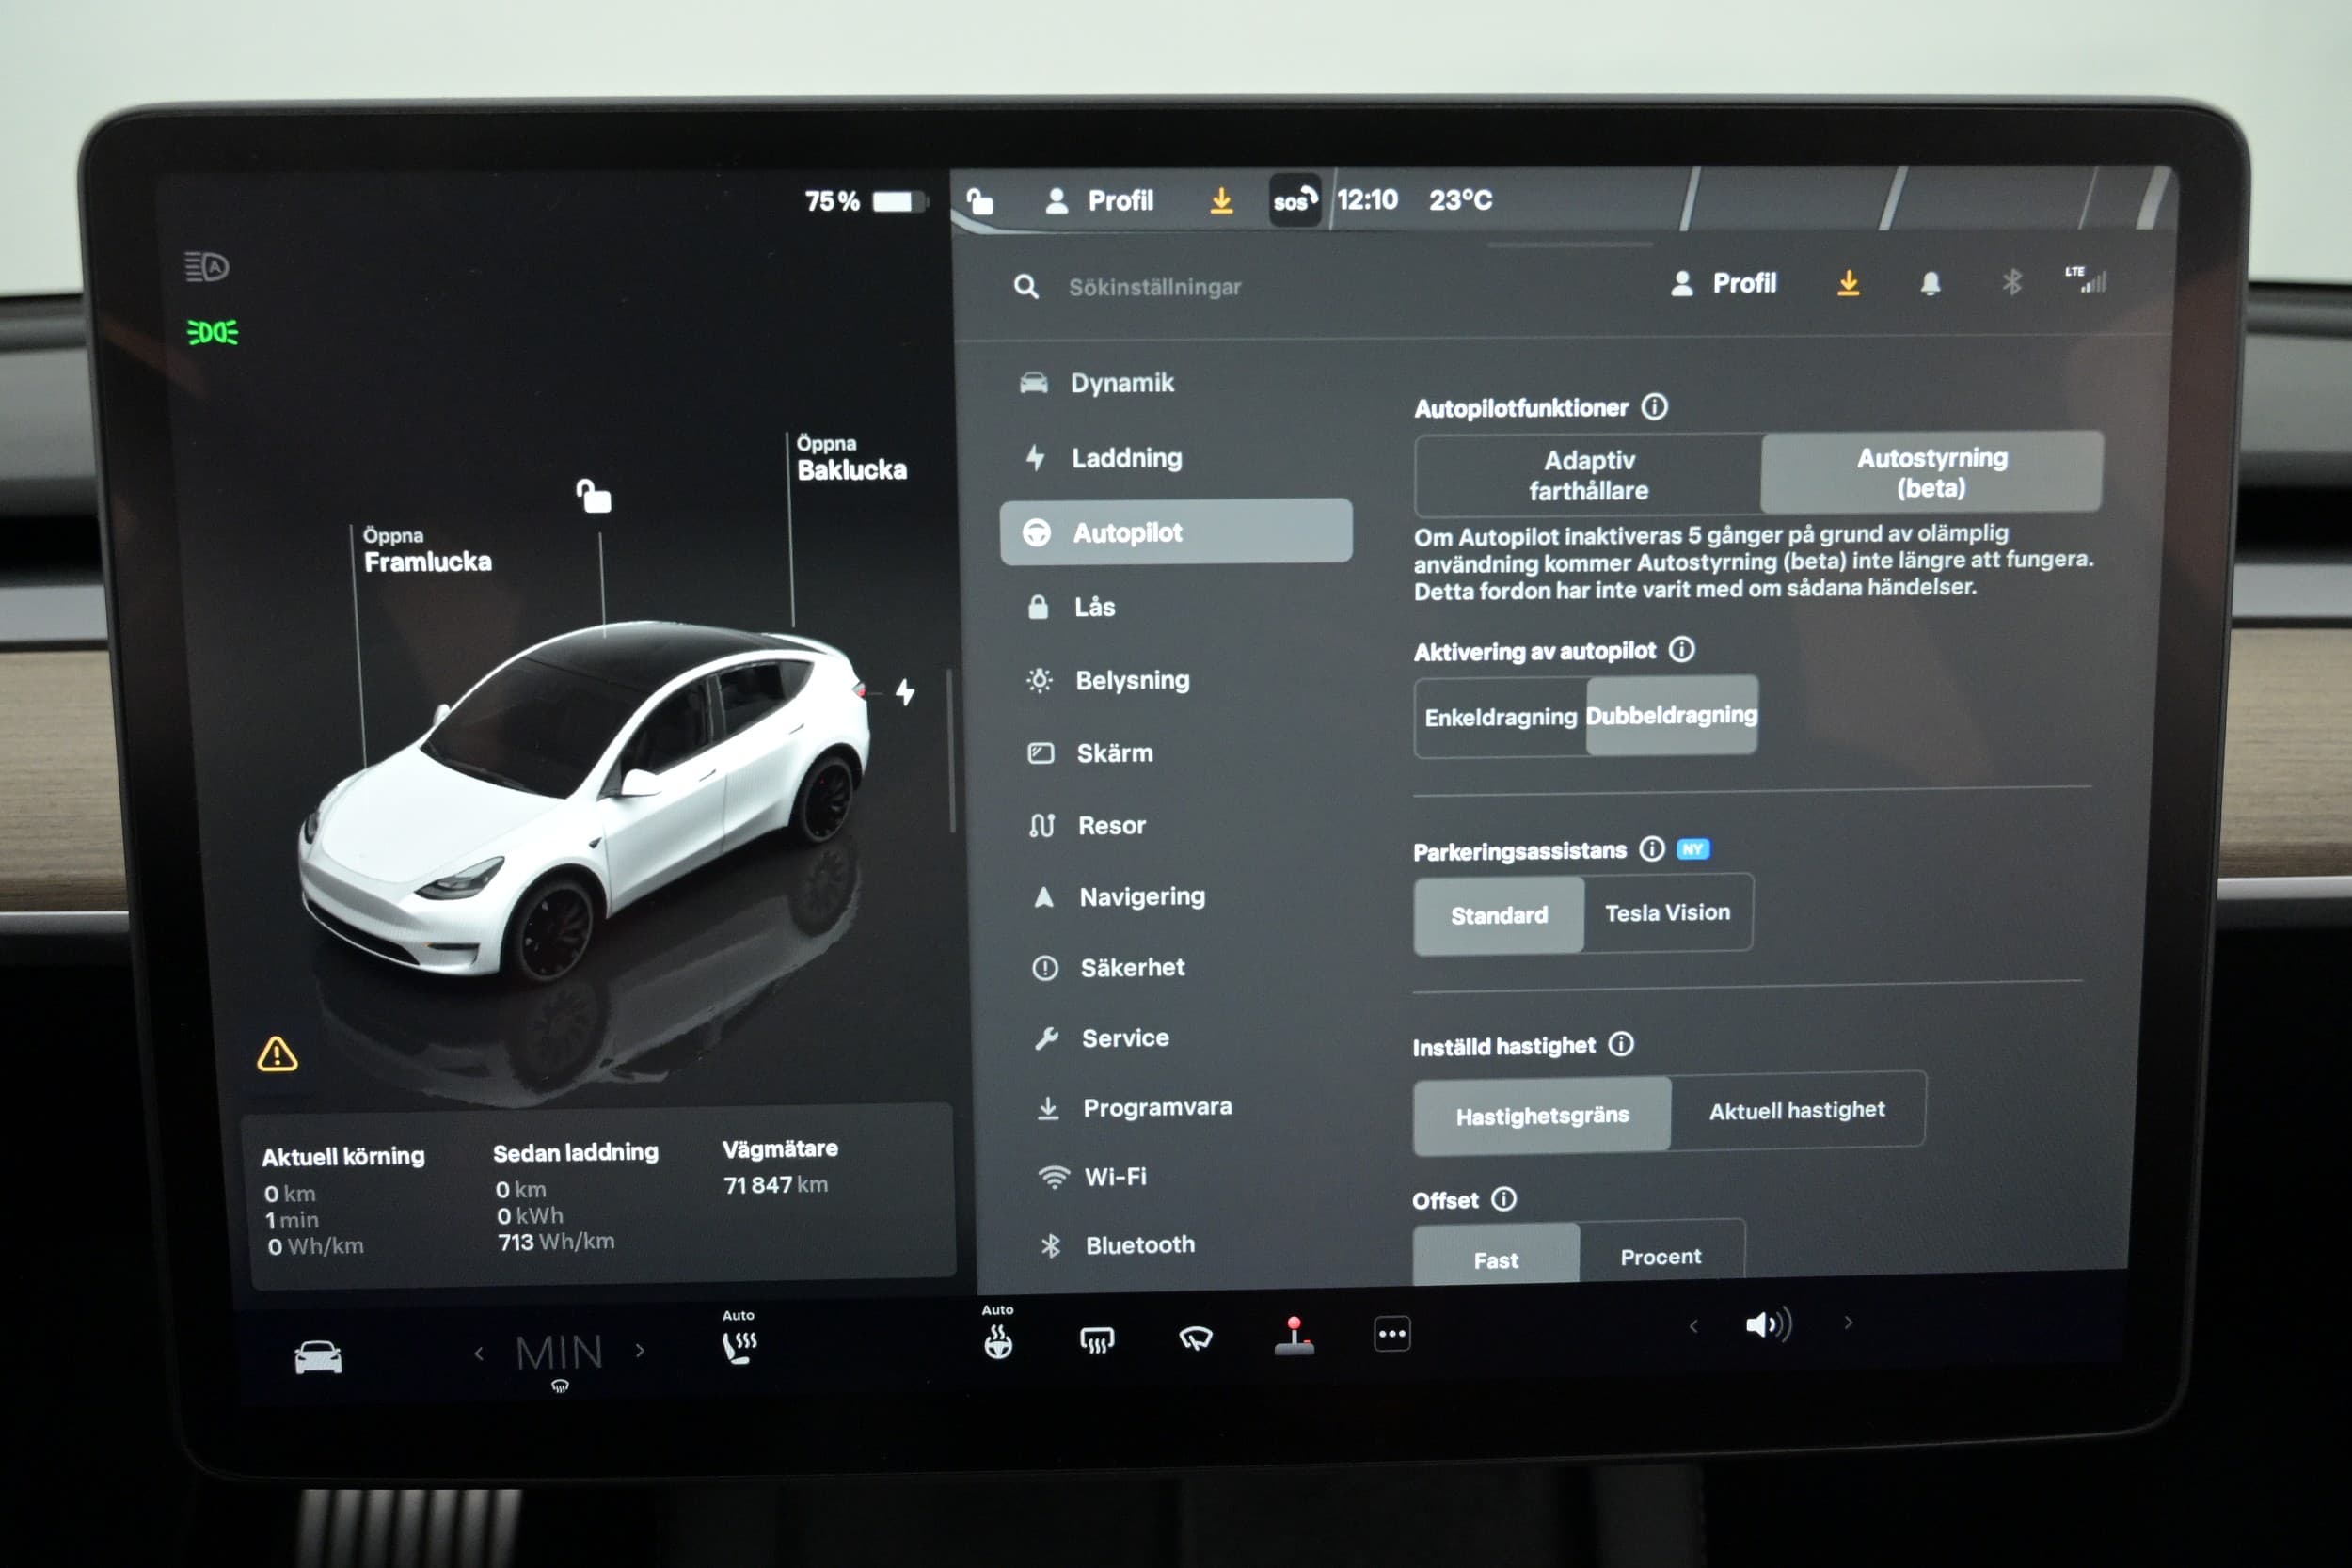The height and width of the screenshot is (1568, 2352).
Task: Tap Öppna Baklucka to open trunk
Action: point(851,459)
